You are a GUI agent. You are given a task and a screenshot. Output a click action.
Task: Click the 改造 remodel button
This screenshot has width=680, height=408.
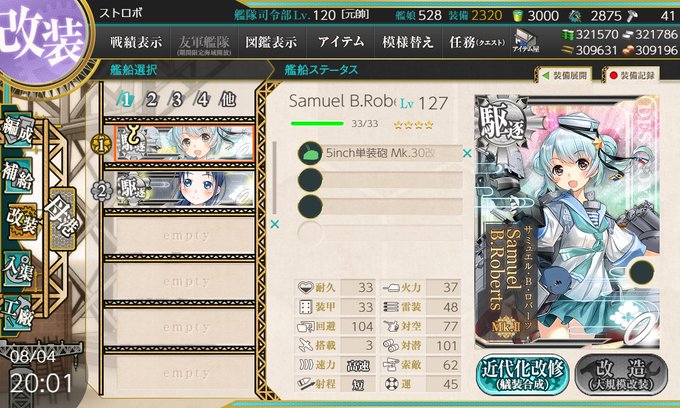[621, 375]
